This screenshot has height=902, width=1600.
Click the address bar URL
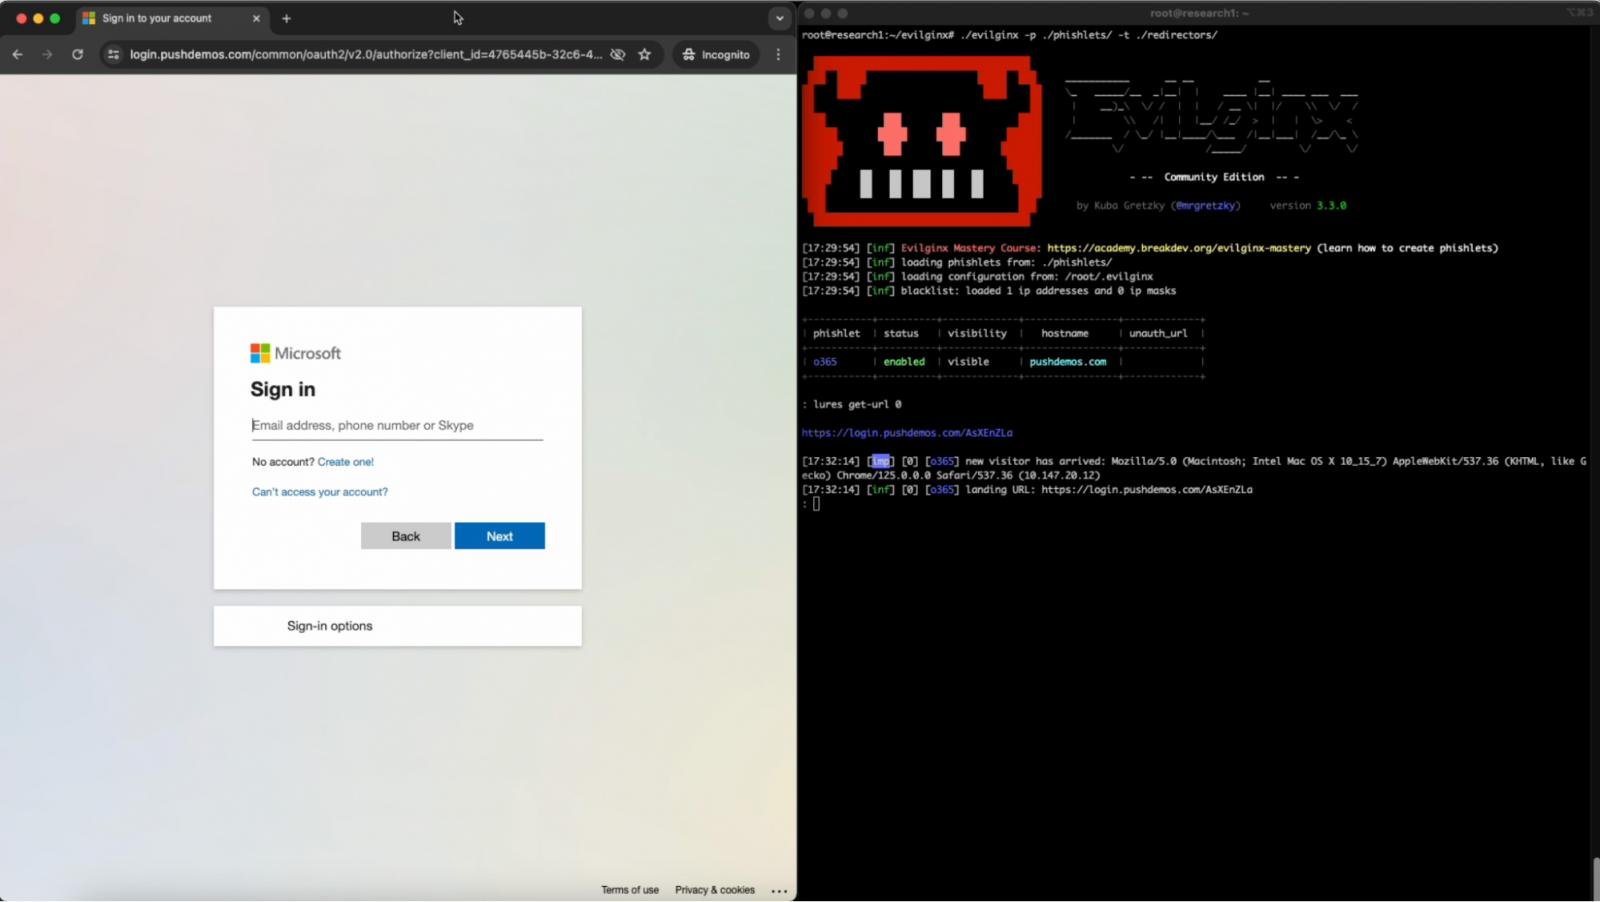click(x=366, y=54)
